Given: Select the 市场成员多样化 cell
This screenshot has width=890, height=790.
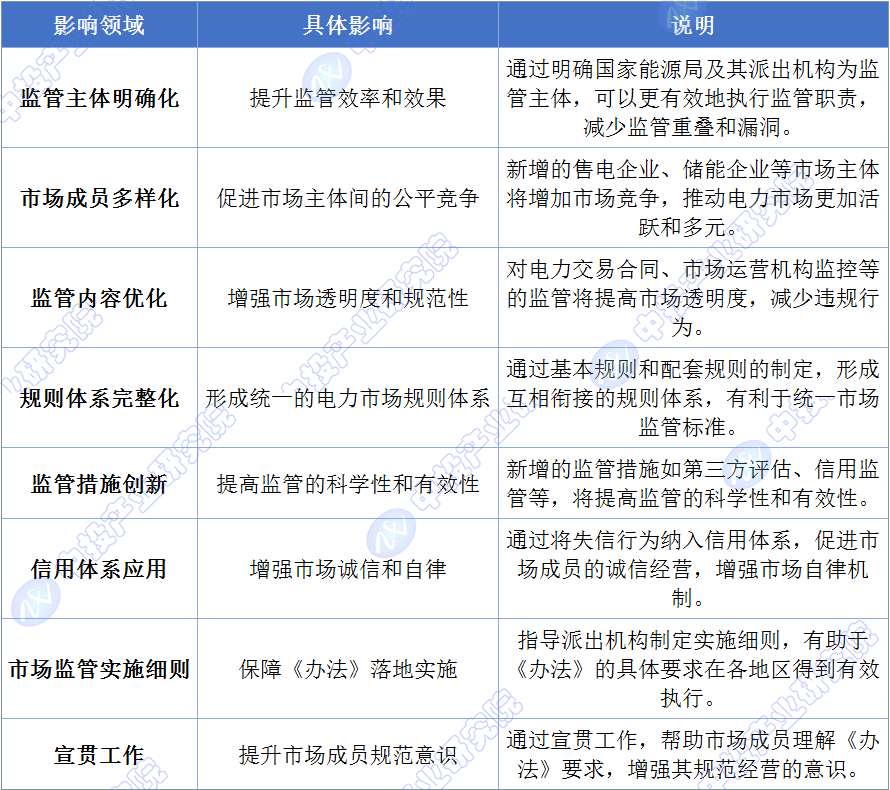Looking at the screenshot, I should click(99, 198).
